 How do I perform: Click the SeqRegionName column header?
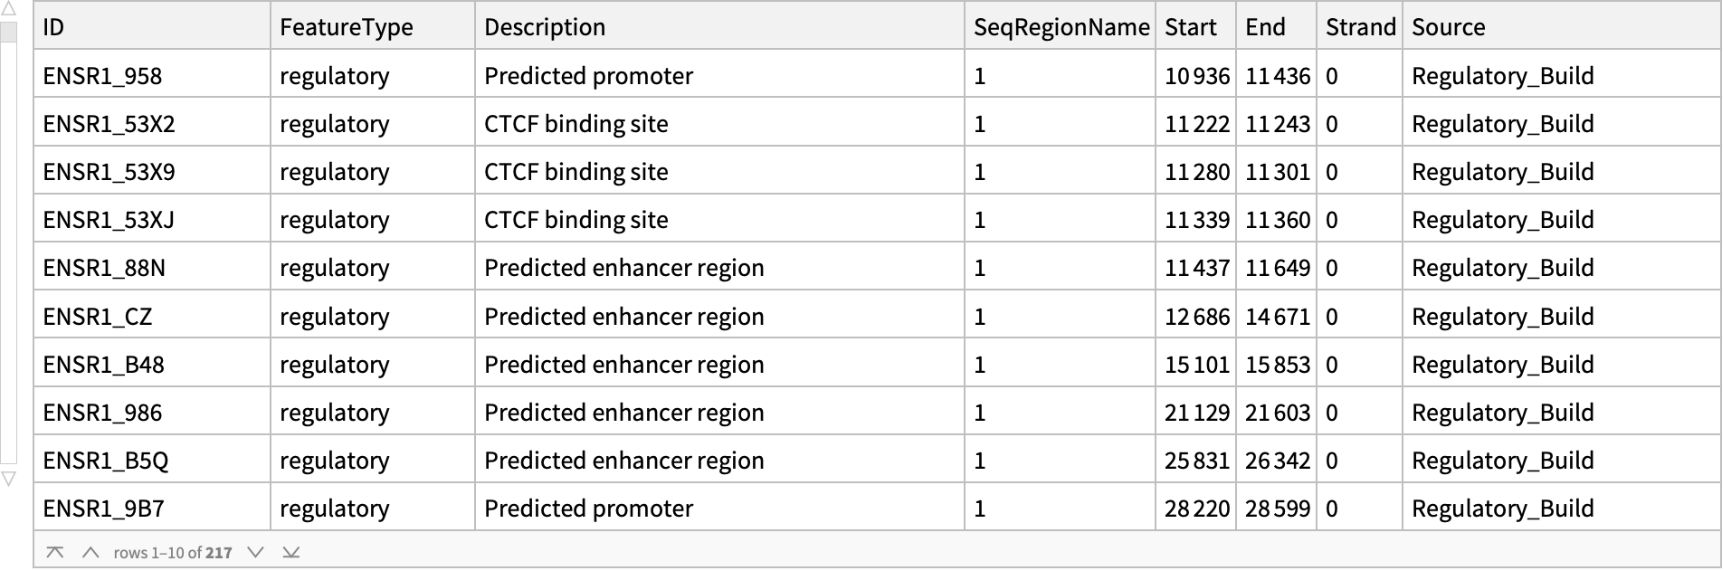click(1061, 27)
